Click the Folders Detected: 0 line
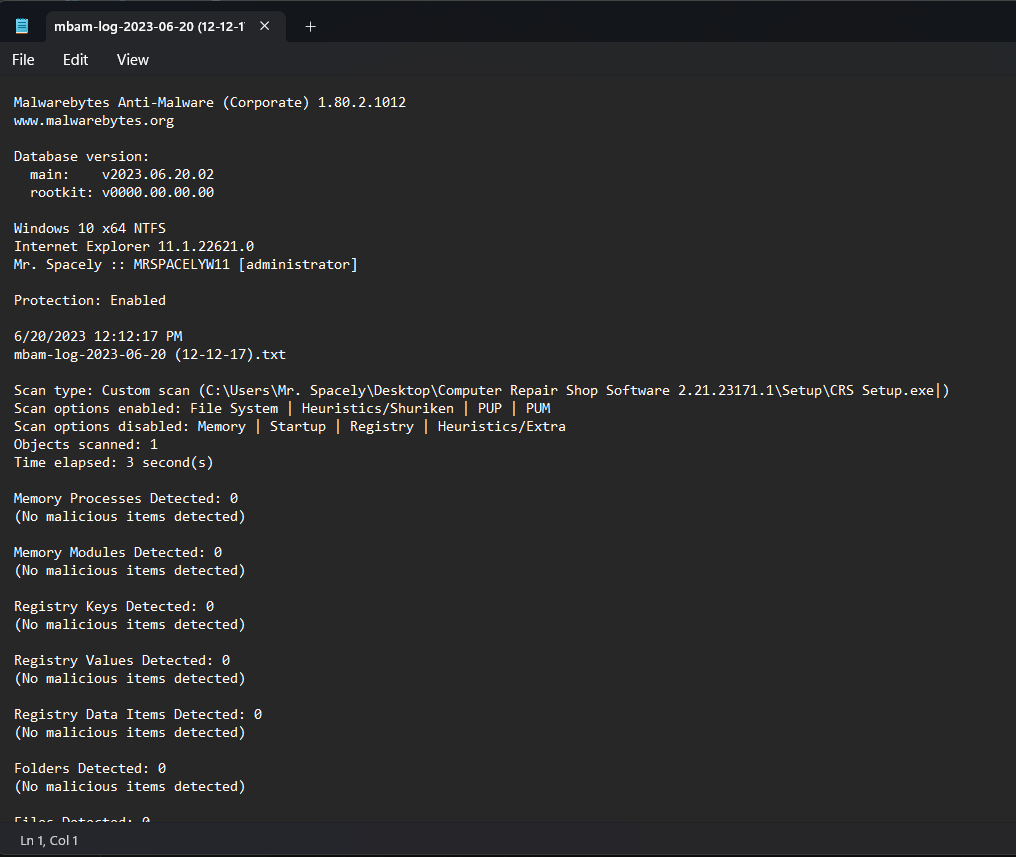 point(90,768)
